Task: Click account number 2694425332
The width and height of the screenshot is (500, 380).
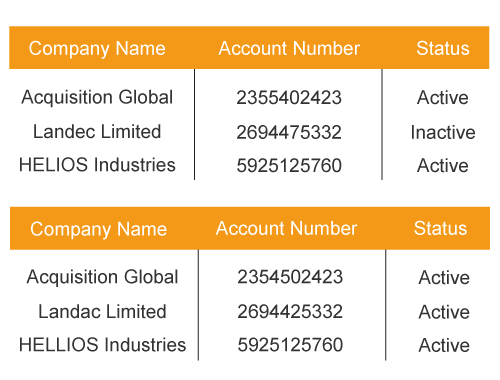Action: (290, 312)
